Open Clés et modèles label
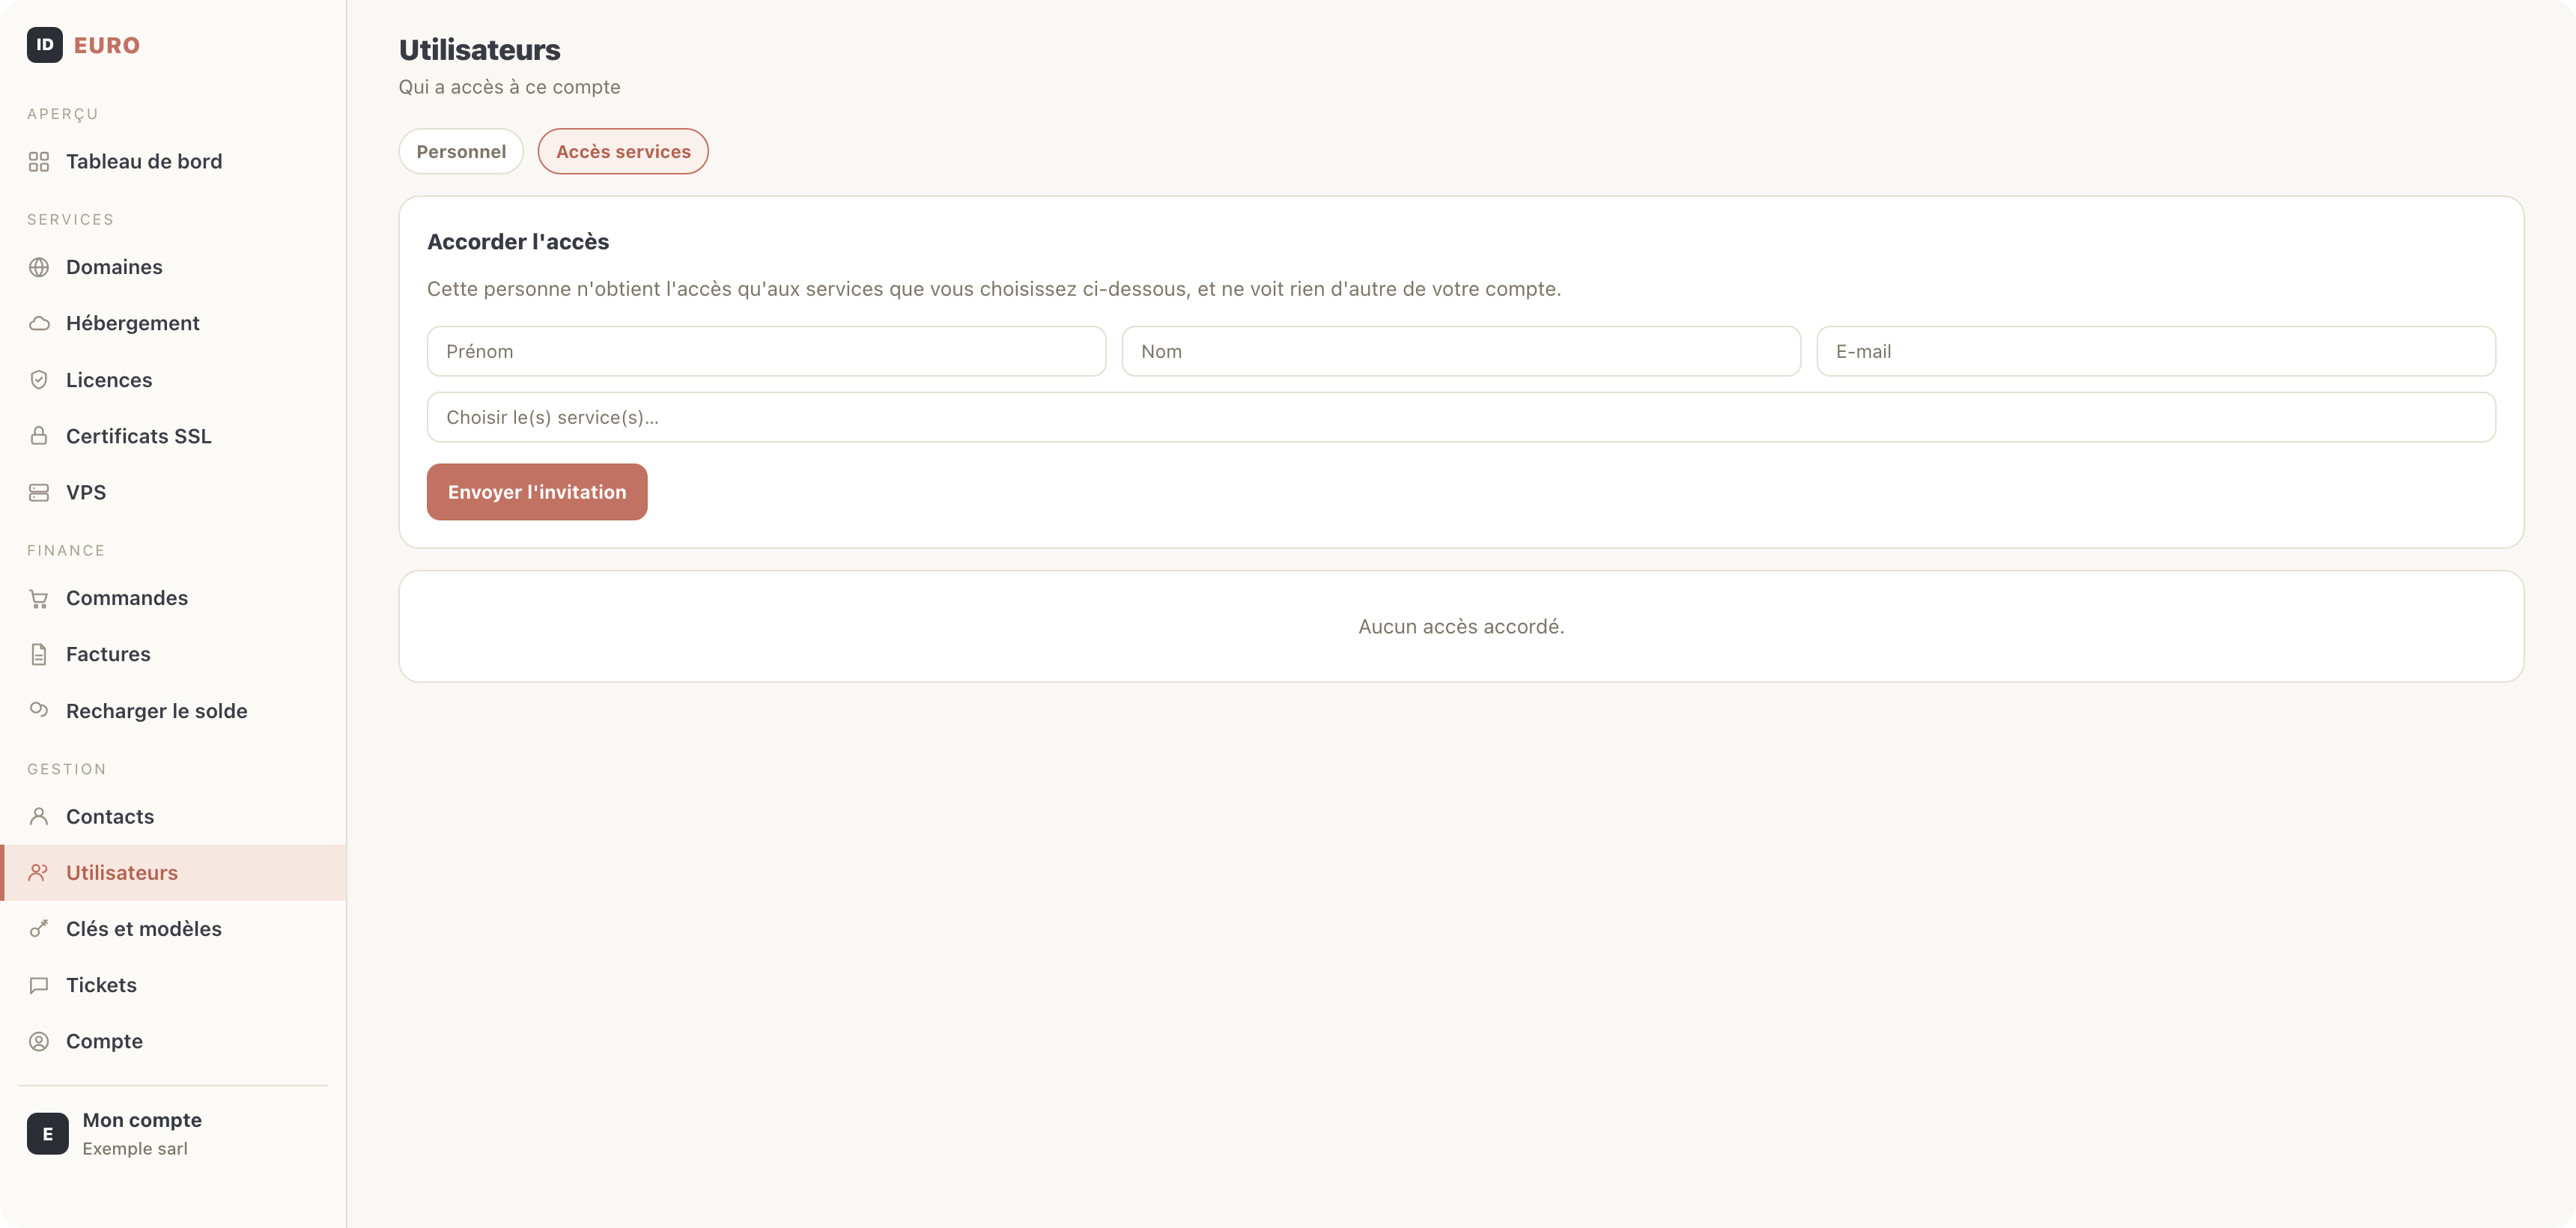 tap(144, 929)
